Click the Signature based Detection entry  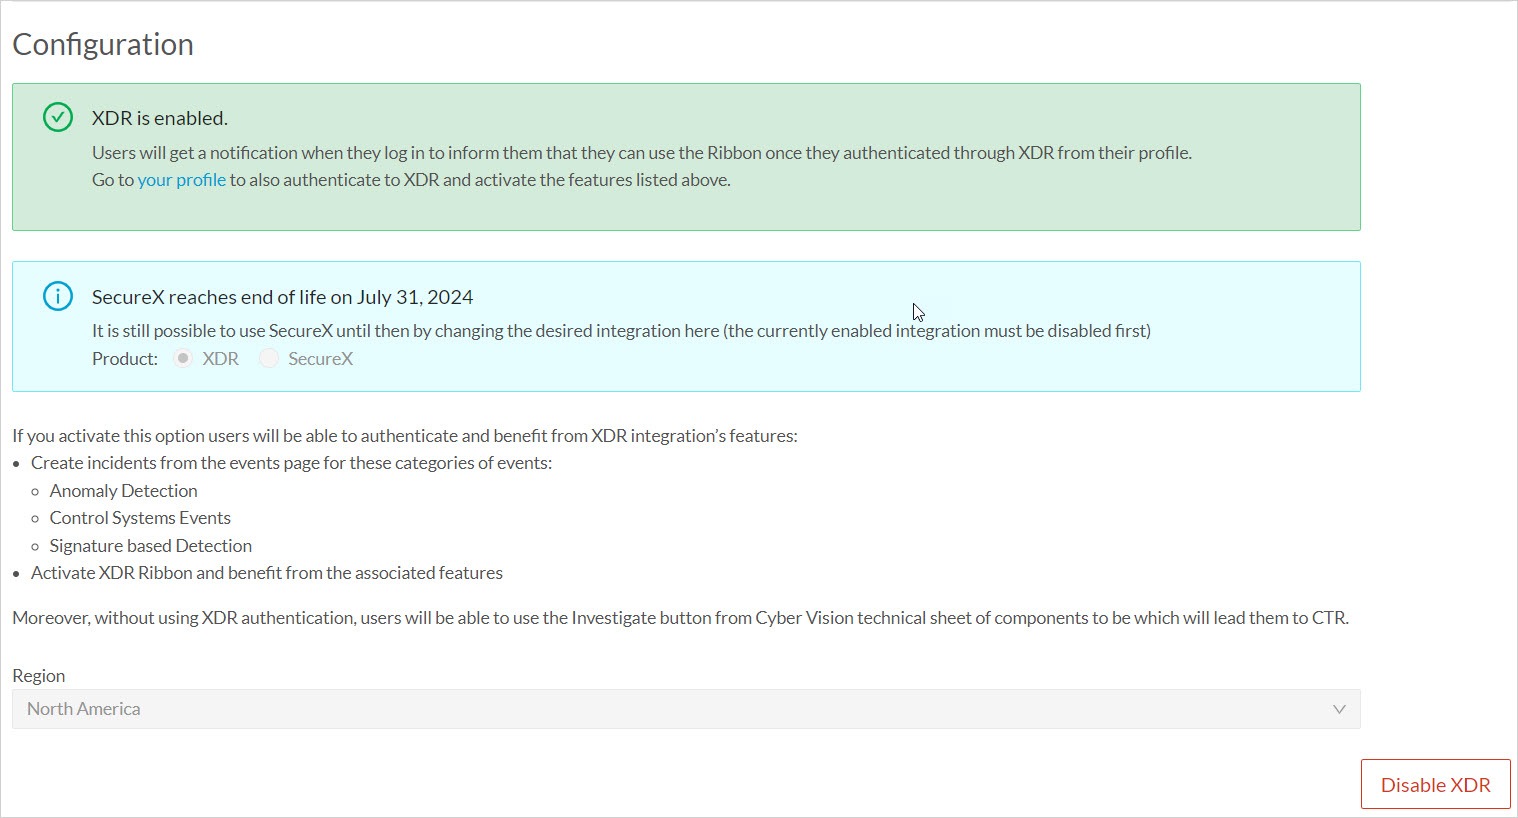[x=150, y=545]
